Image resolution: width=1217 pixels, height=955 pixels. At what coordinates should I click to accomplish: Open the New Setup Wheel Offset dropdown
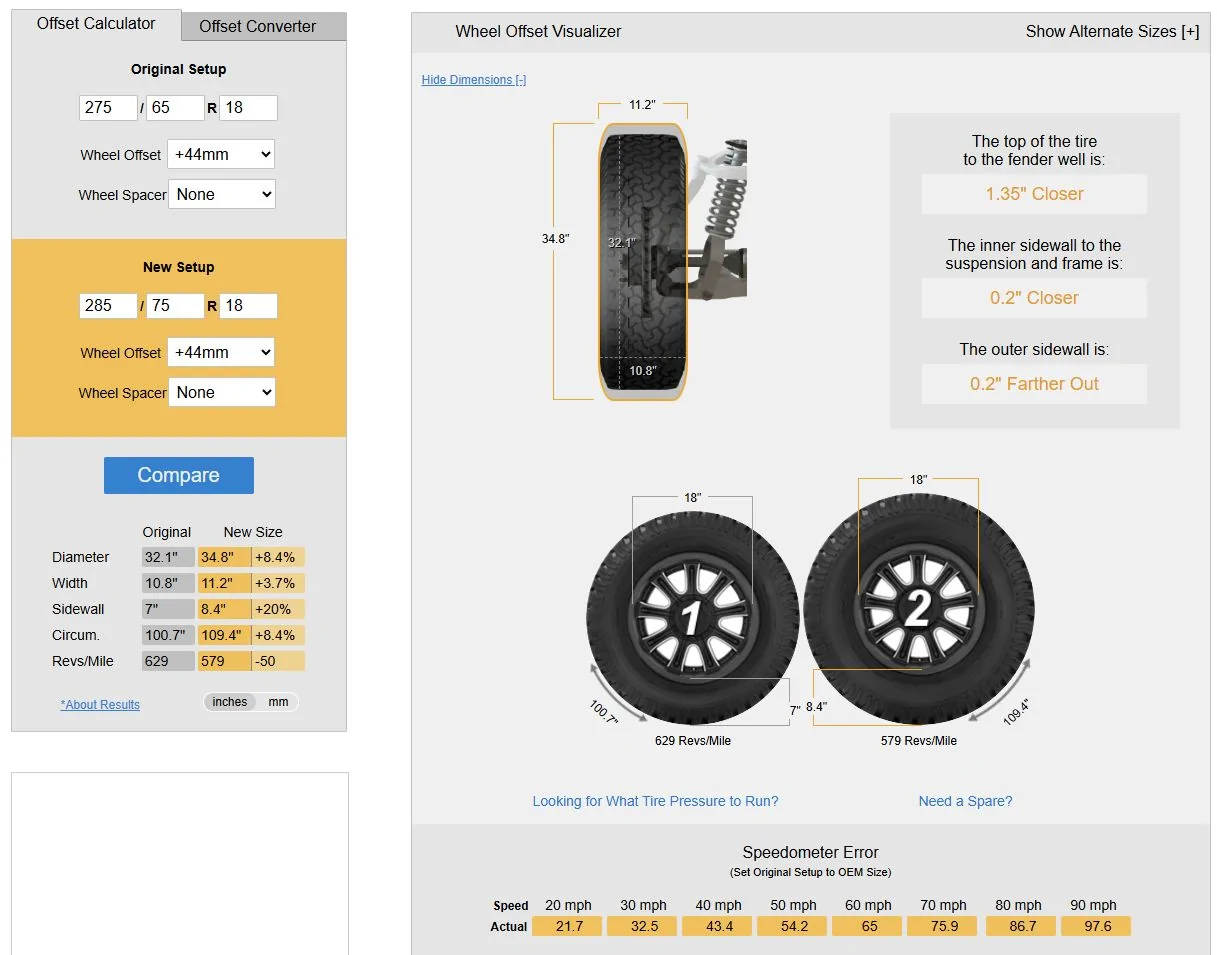(220, 352)
